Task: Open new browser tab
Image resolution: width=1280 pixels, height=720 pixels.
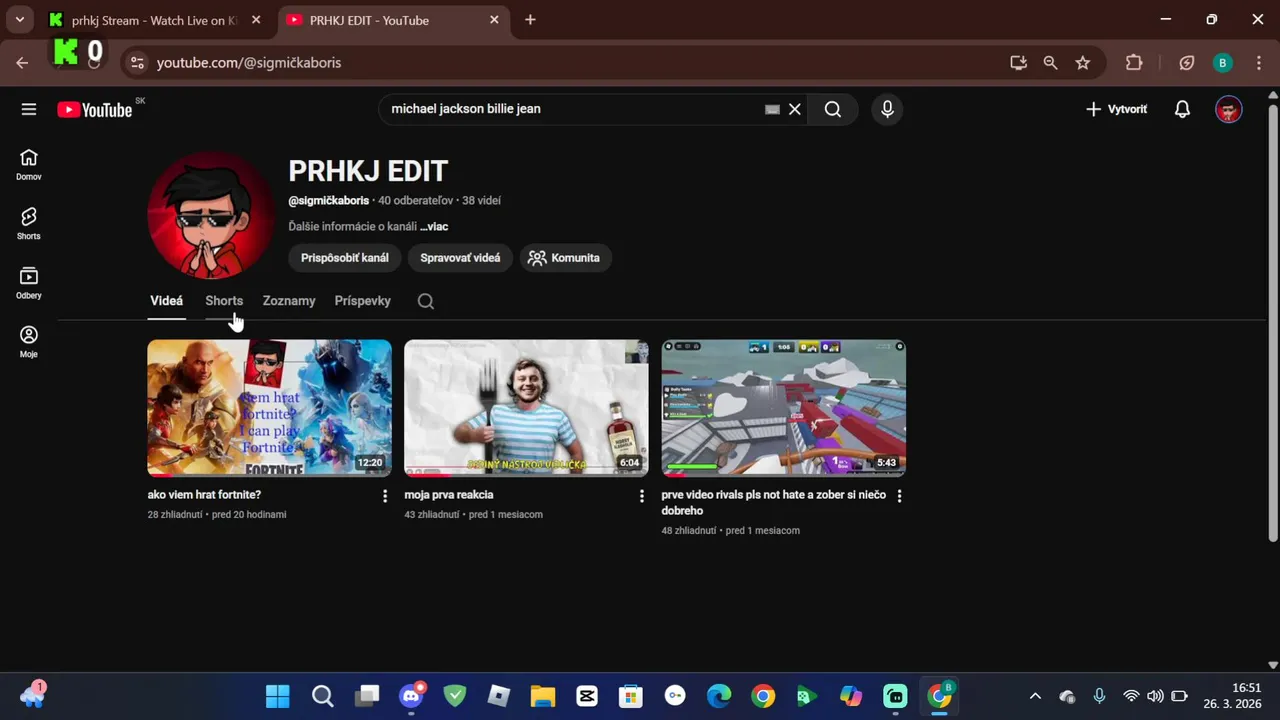Action: pyautogui.click(x=530, y=20)
